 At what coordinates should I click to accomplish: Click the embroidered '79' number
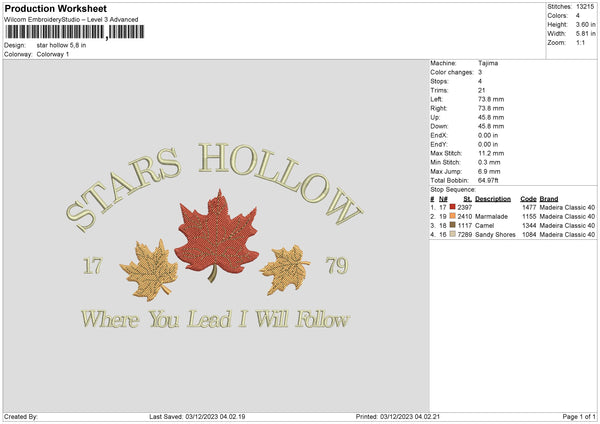click(337, 266)
